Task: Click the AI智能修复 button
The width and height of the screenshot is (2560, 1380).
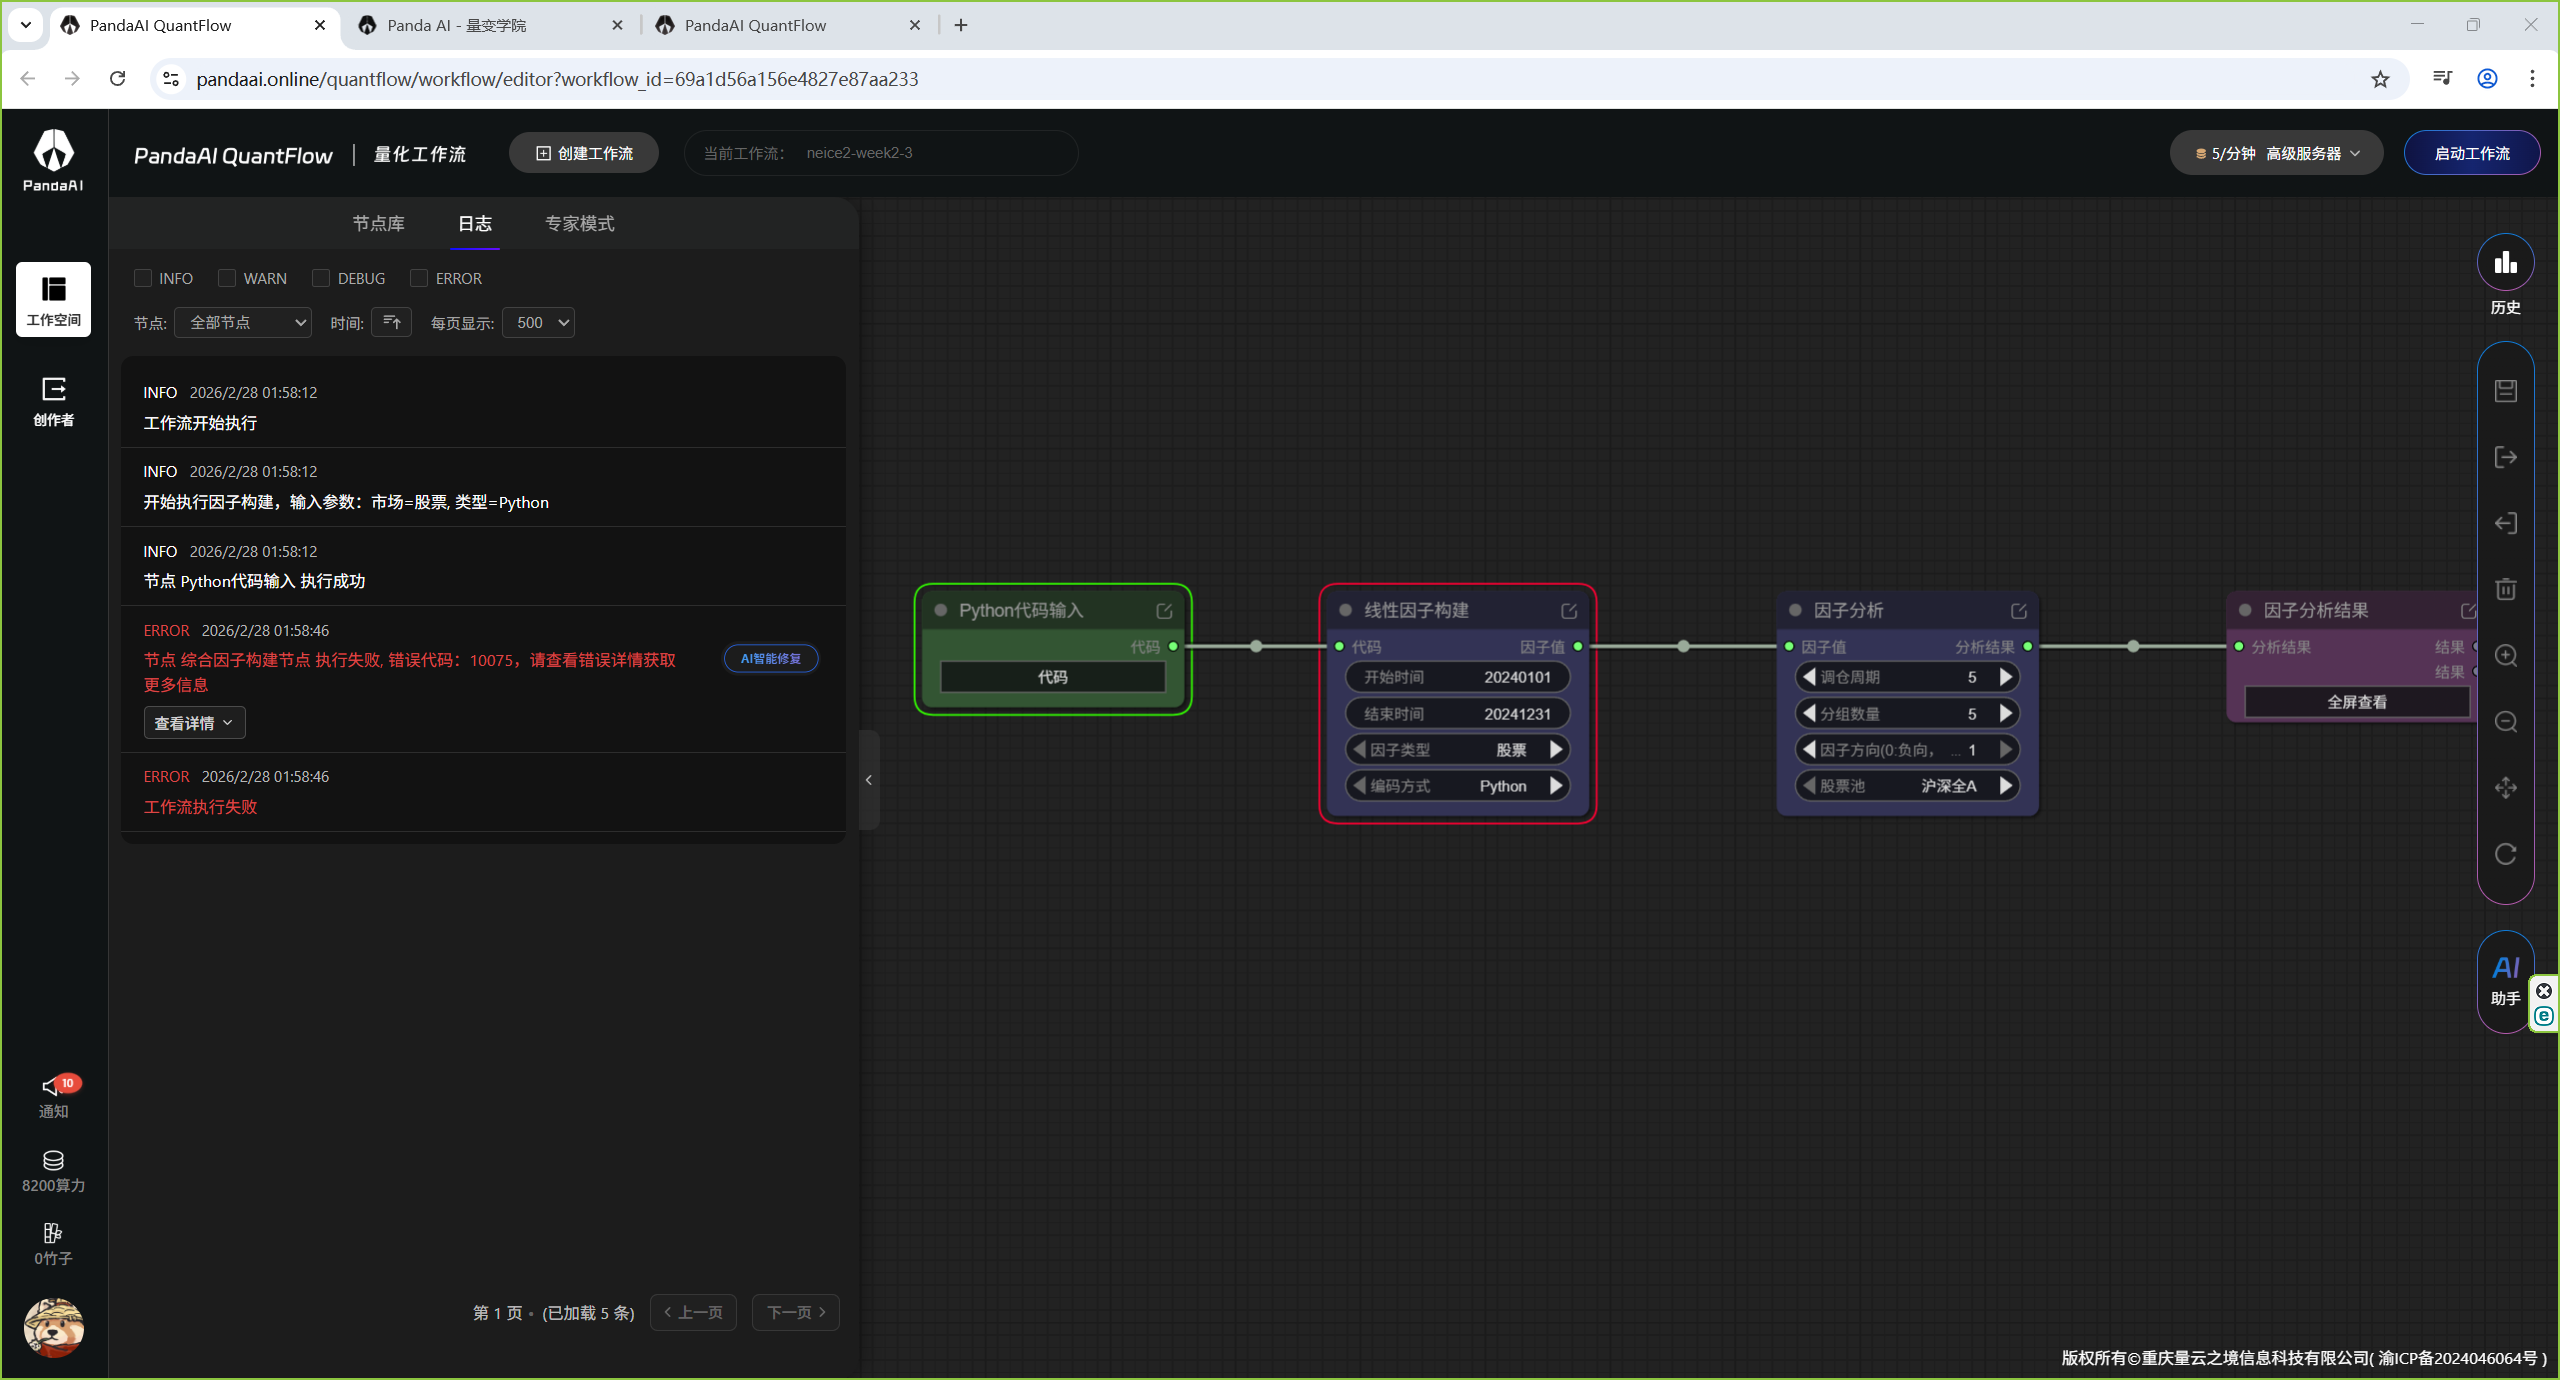Action: click(771, 658)
